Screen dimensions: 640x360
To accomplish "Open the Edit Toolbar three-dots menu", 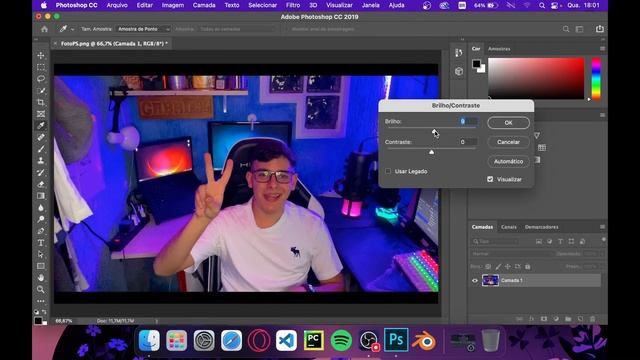I will tap(41, 301).
